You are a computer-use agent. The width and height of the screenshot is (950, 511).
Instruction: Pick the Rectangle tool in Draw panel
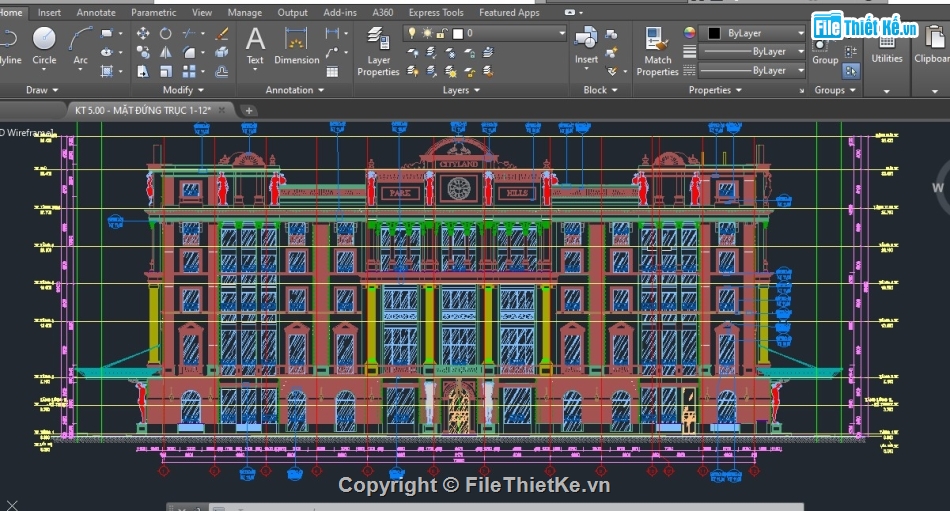coord(107,33)
